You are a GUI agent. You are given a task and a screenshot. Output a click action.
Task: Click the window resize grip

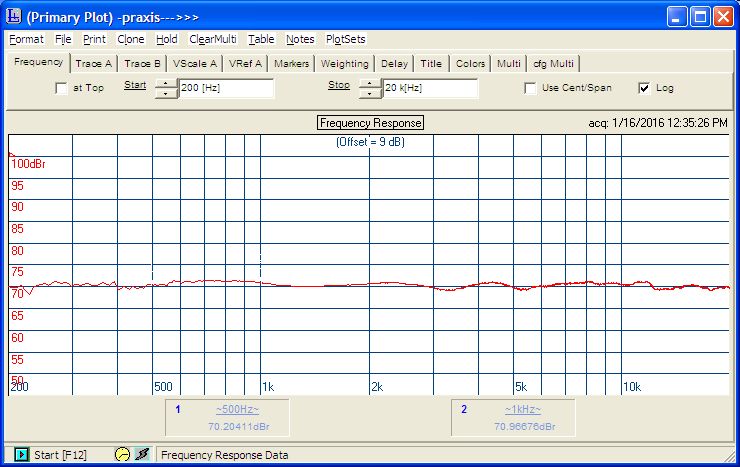coord(732,456)
